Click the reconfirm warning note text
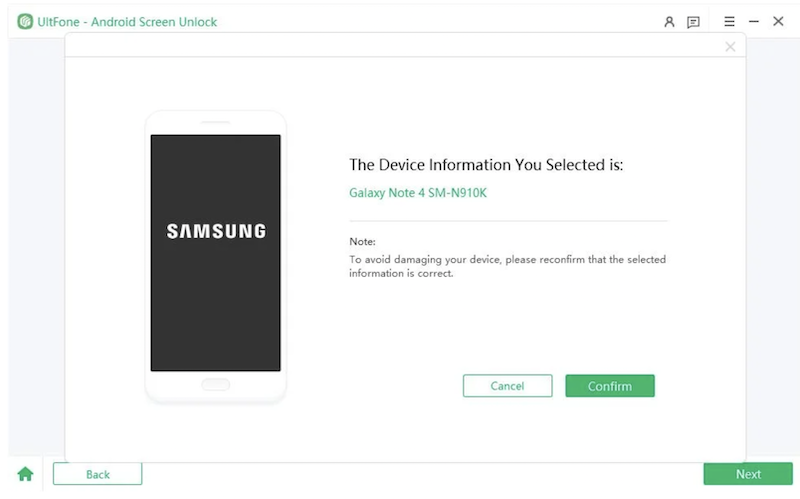800x499 pixels. 507,266
